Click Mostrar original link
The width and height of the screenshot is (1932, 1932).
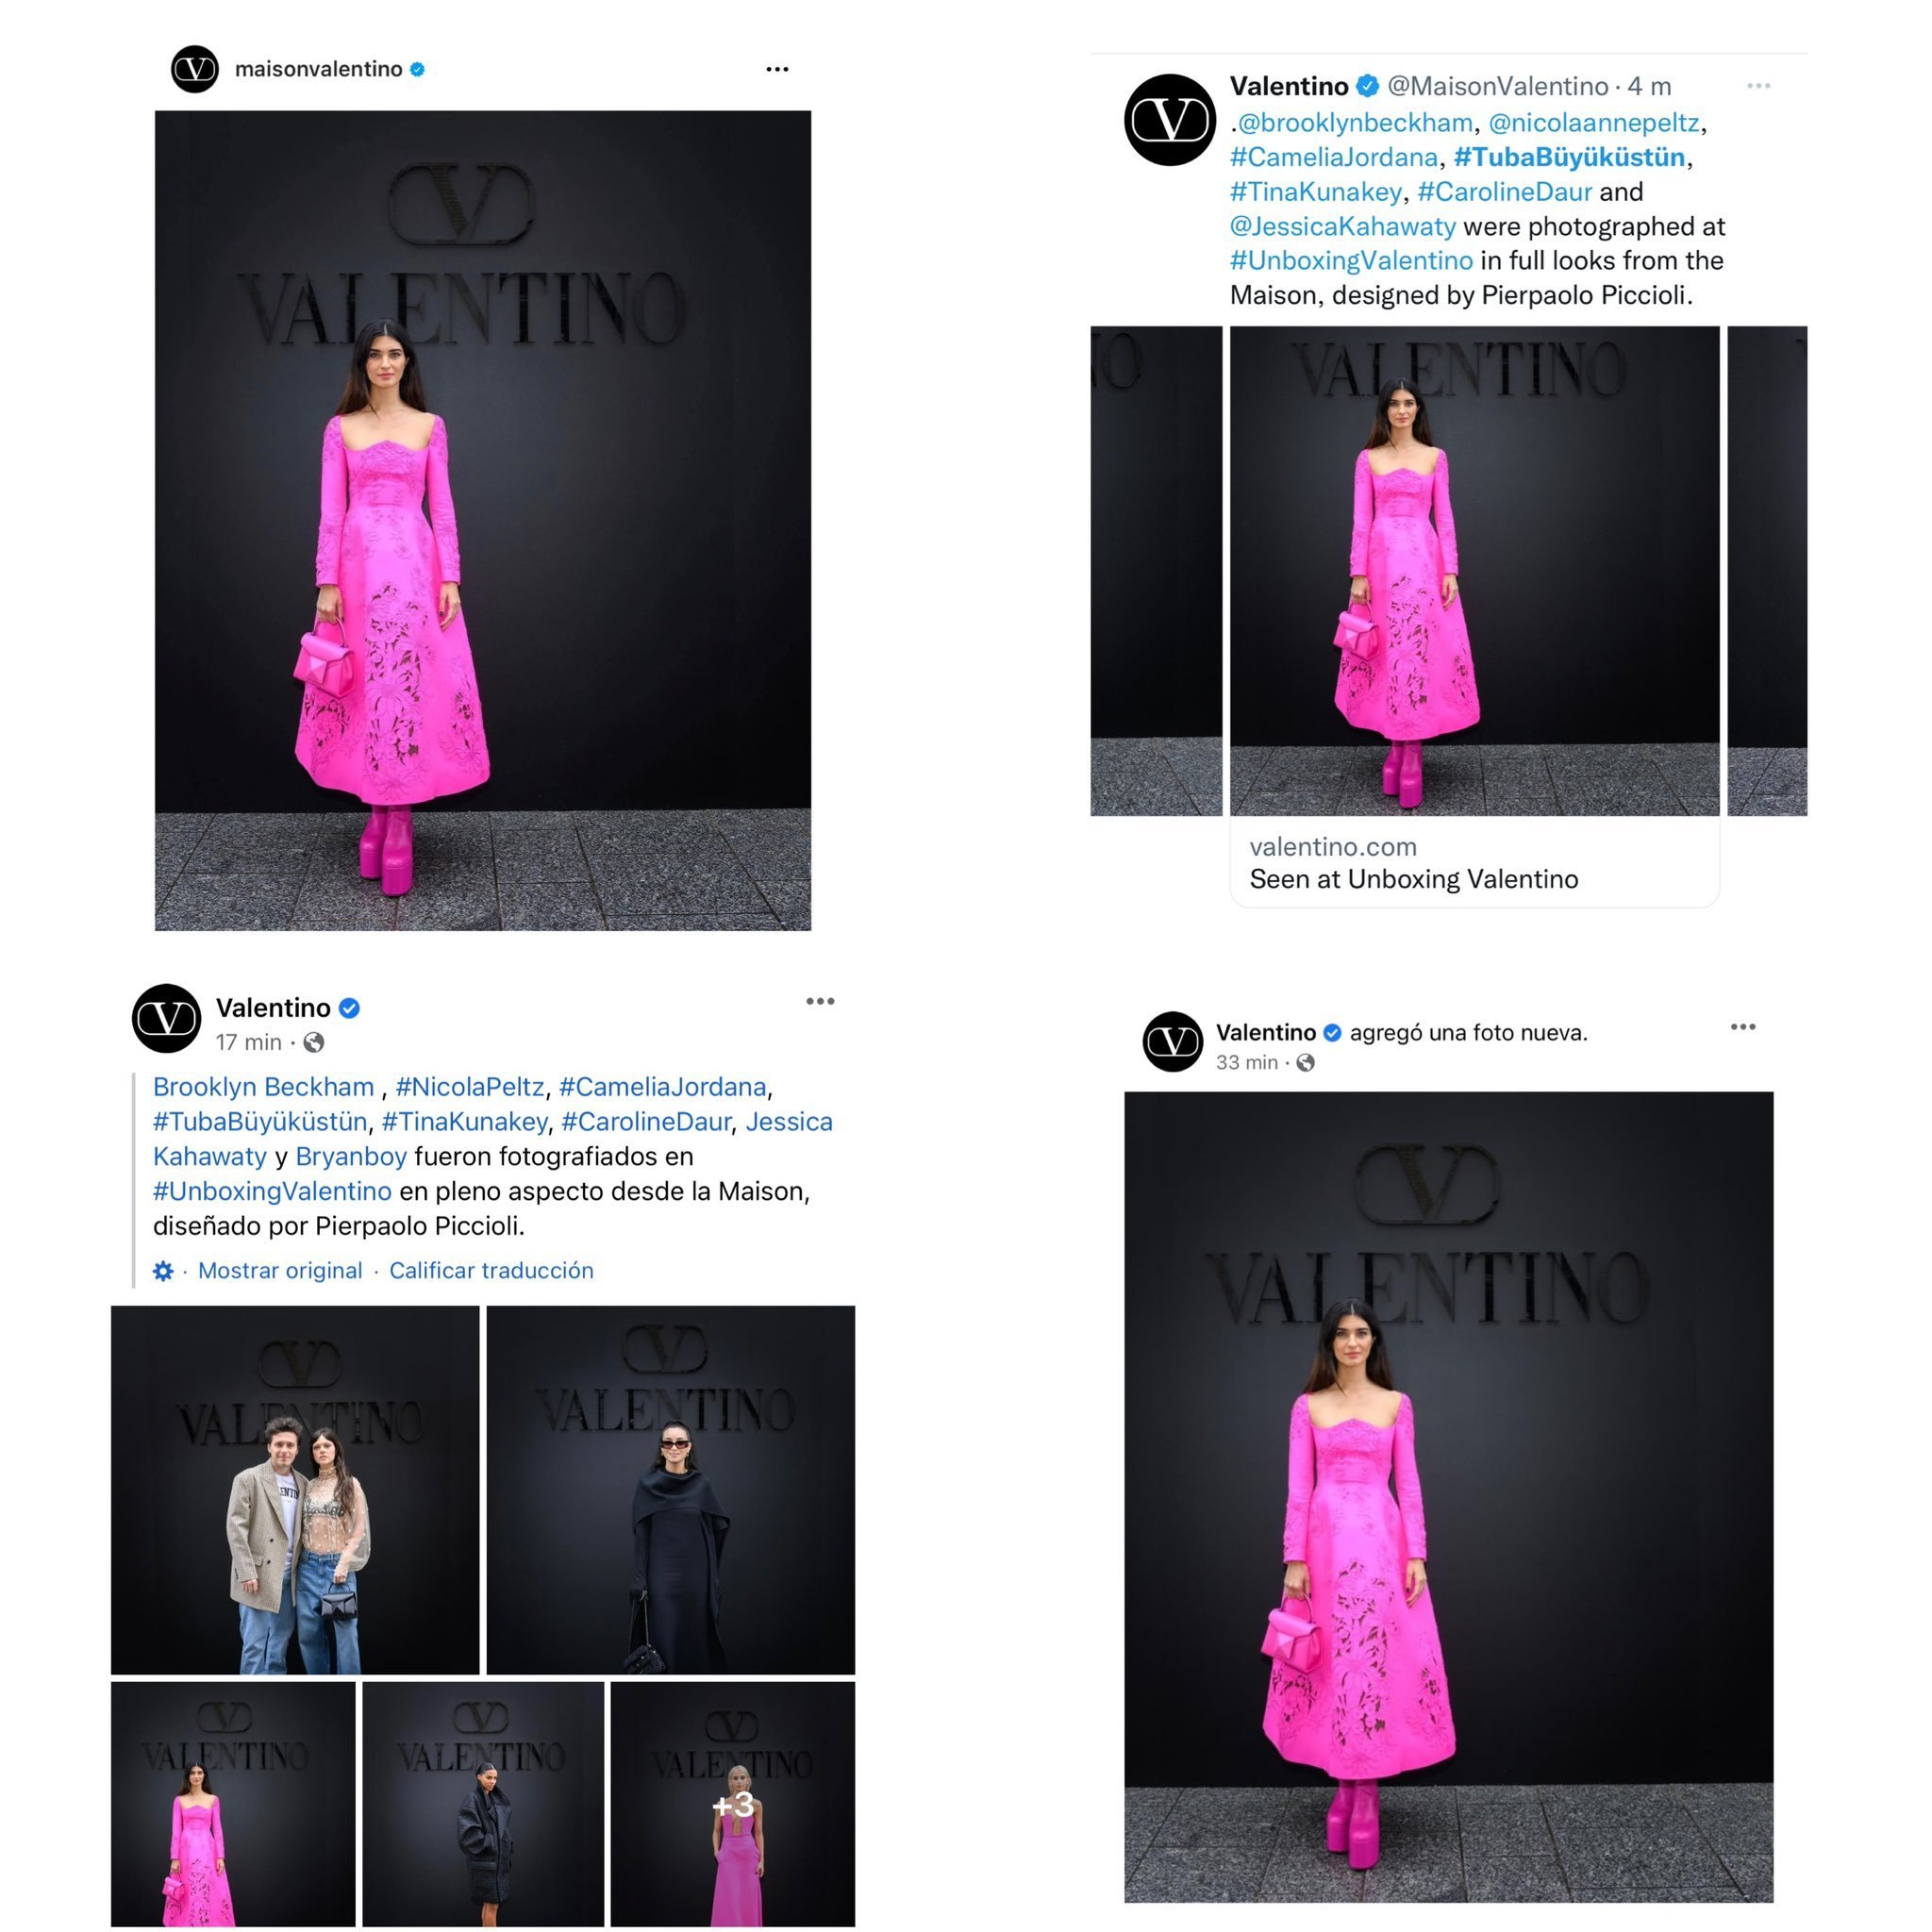click(280, 1271)
